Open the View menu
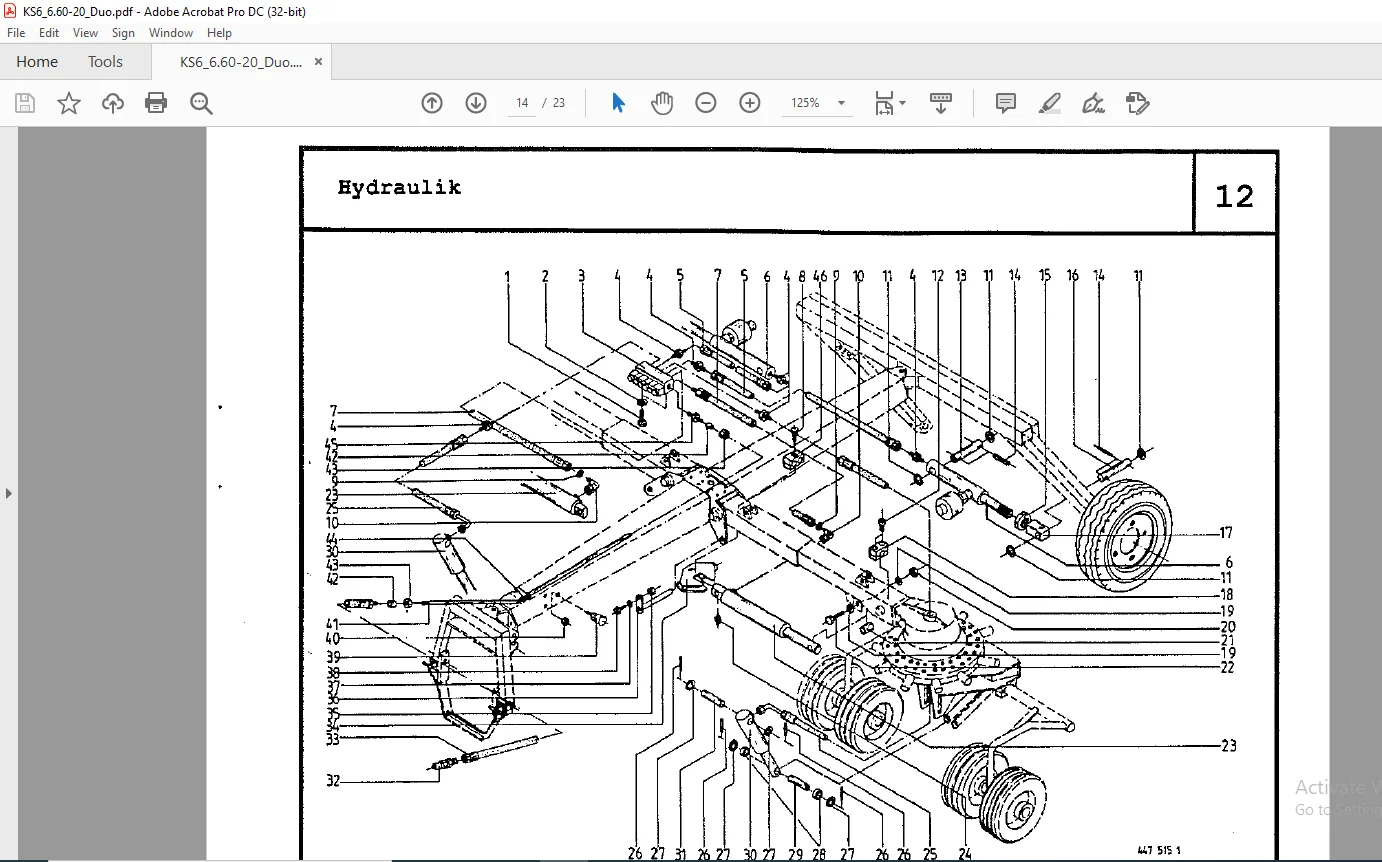This screenshot has height=862, width=1382. [x=85, y=33]
